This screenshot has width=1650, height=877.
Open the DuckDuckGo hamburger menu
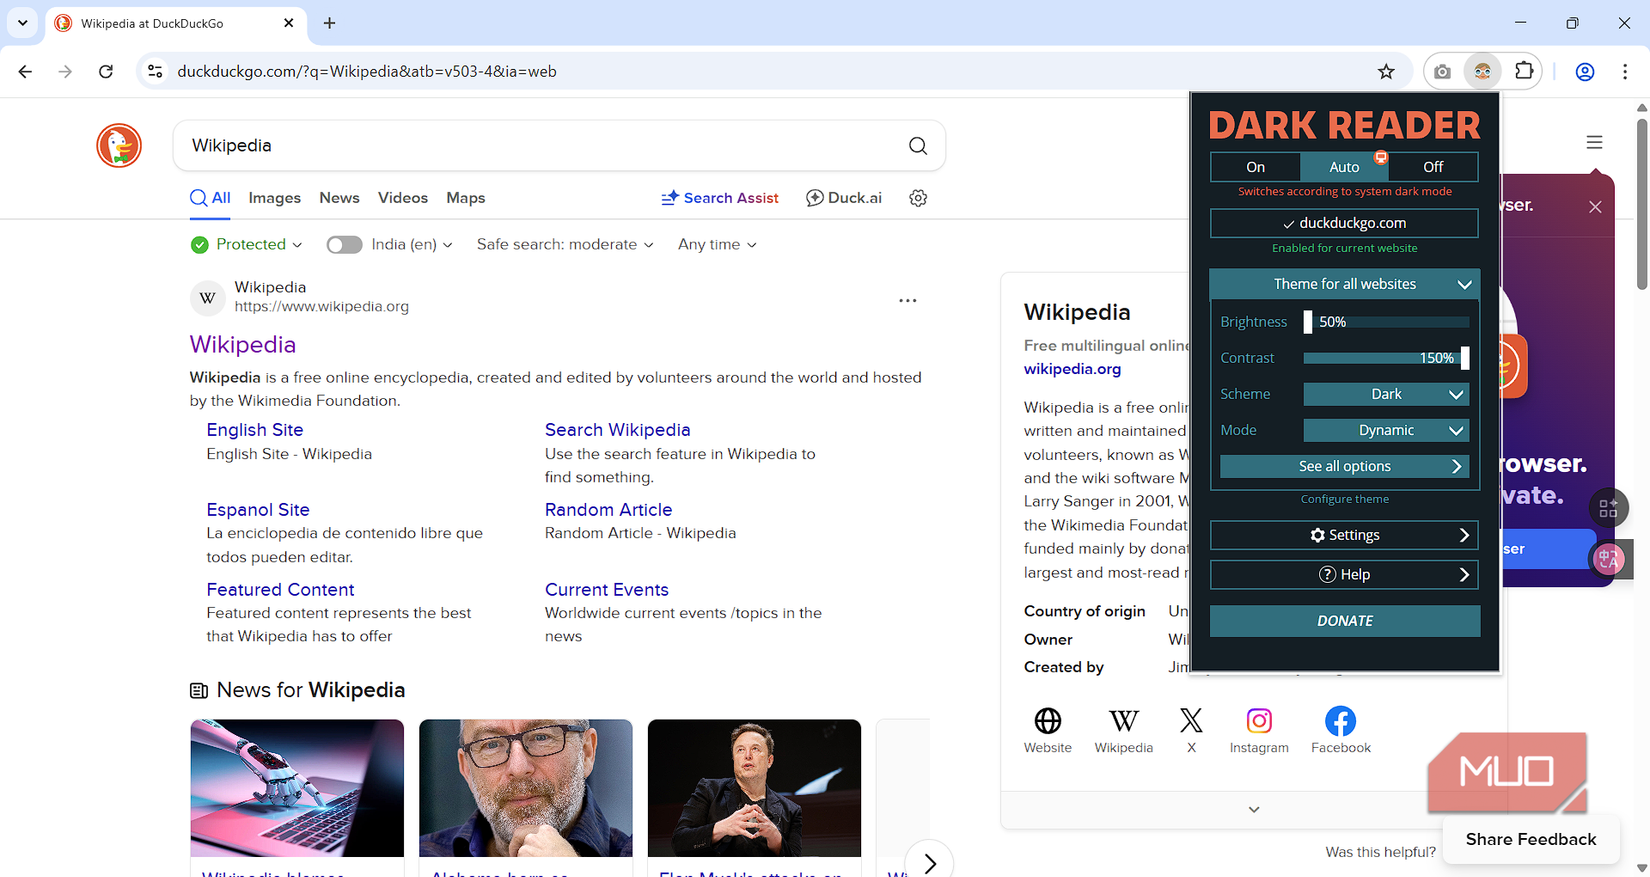pyautogui.click(x=1594, y=143)
